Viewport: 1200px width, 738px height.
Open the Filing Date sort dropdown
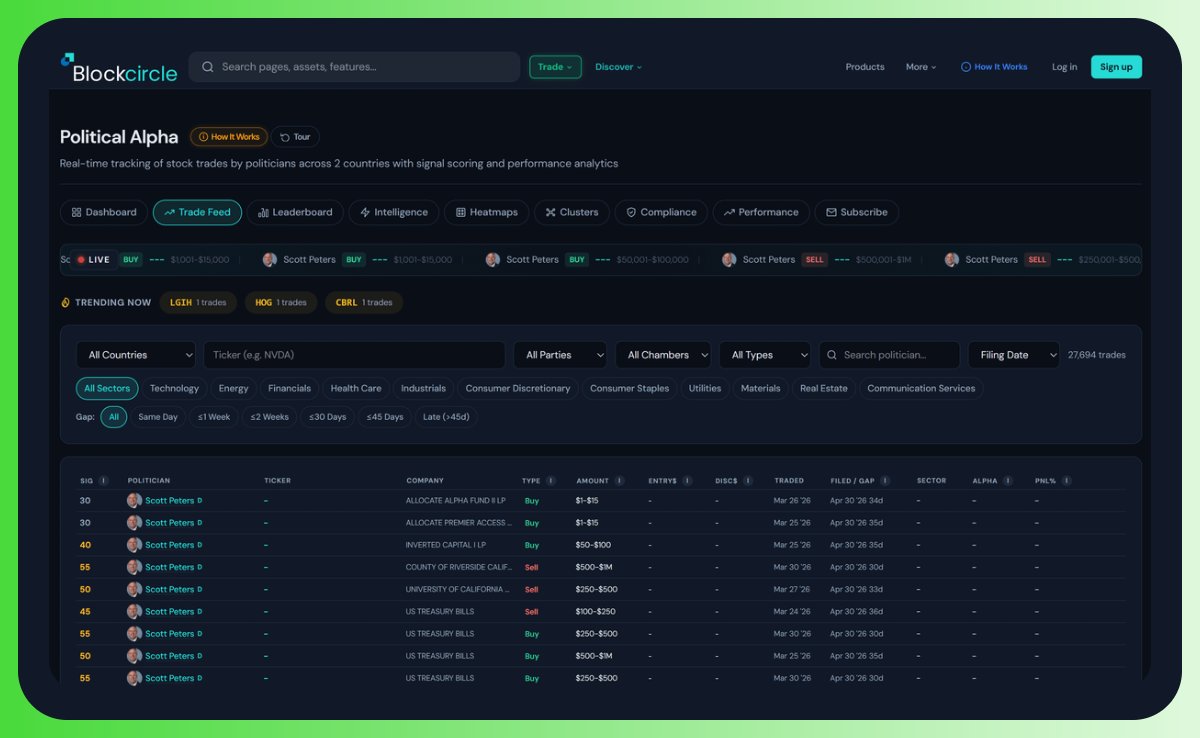coord(1014,355)
